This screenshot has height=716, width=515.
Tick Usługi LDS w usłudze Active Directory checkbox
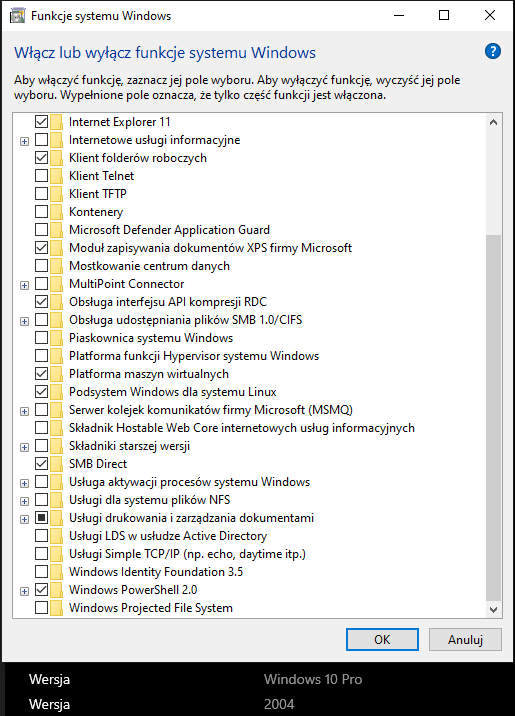tap(42, 536)
